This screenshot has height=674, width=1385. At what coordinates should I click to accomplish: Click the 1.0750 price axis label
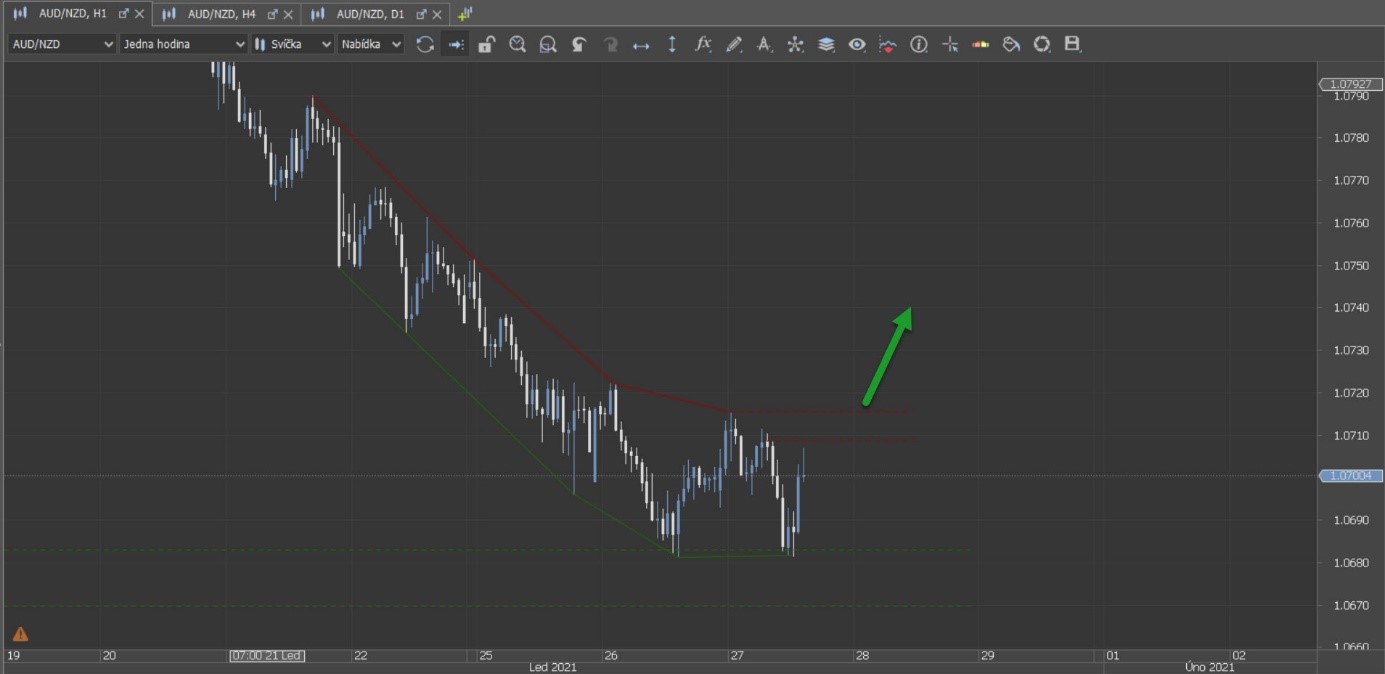pyautogui.click(x=1351, y=266)
